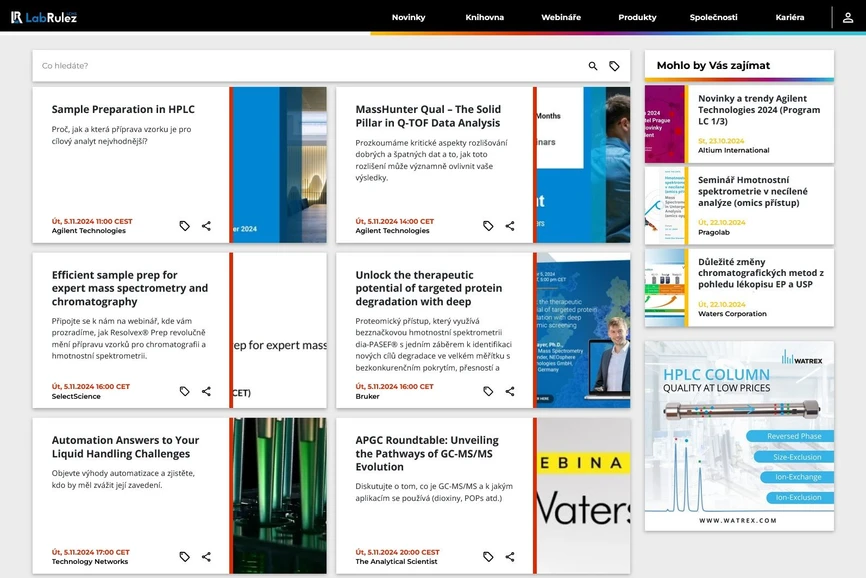Click 'Agilent Technologies' under Sample Preparation card

pyautogui.click(x=88, y=231)
